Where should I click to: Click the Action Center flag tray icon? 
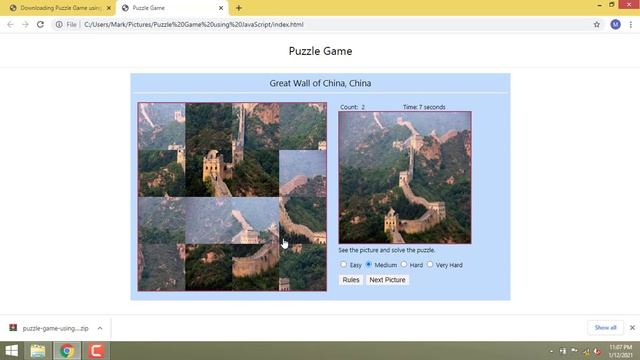pyautogui.click(x=574, y=351)
